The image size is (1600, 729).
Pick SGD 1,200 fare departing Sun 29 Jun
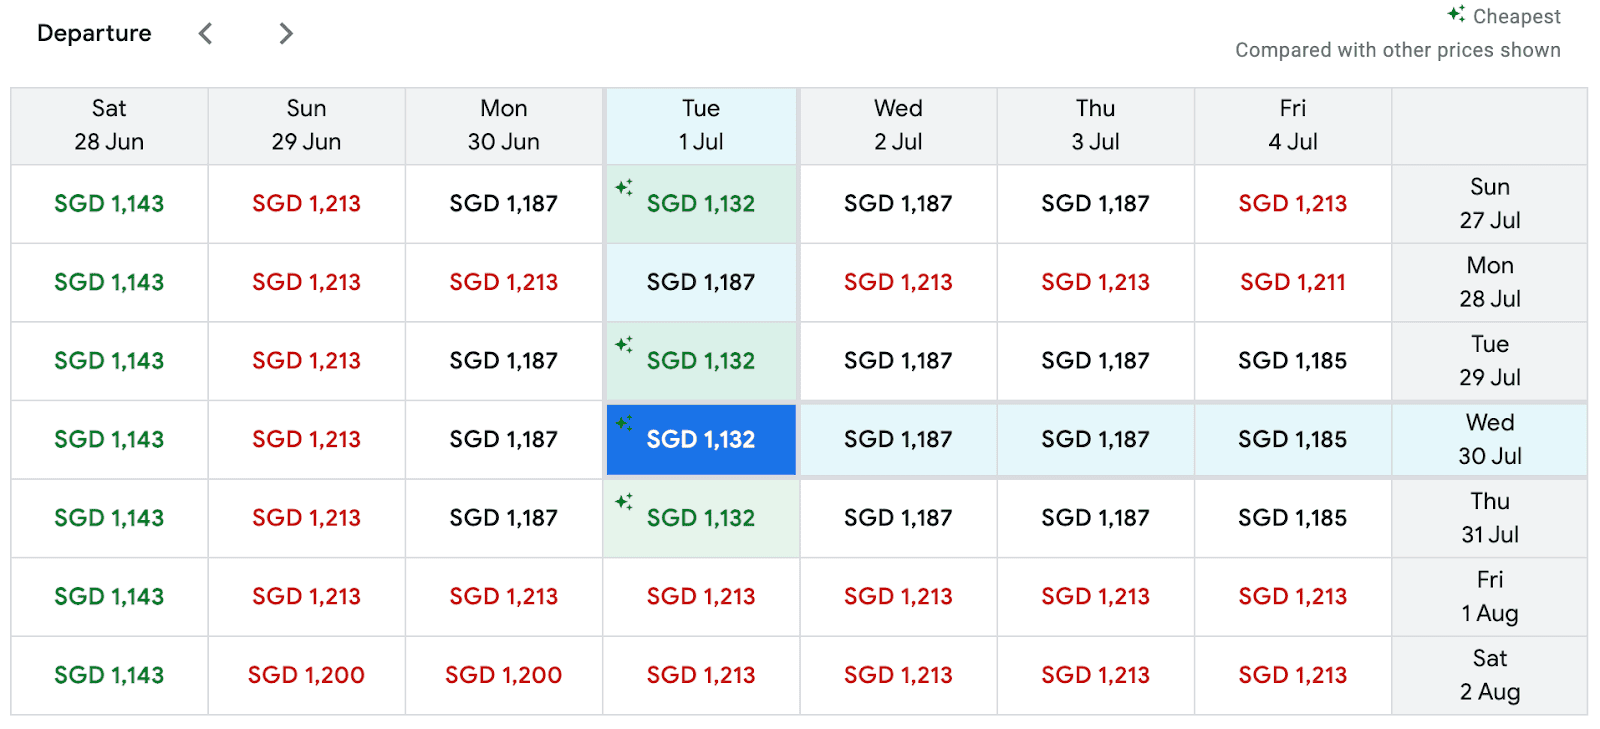pos(306,675)
